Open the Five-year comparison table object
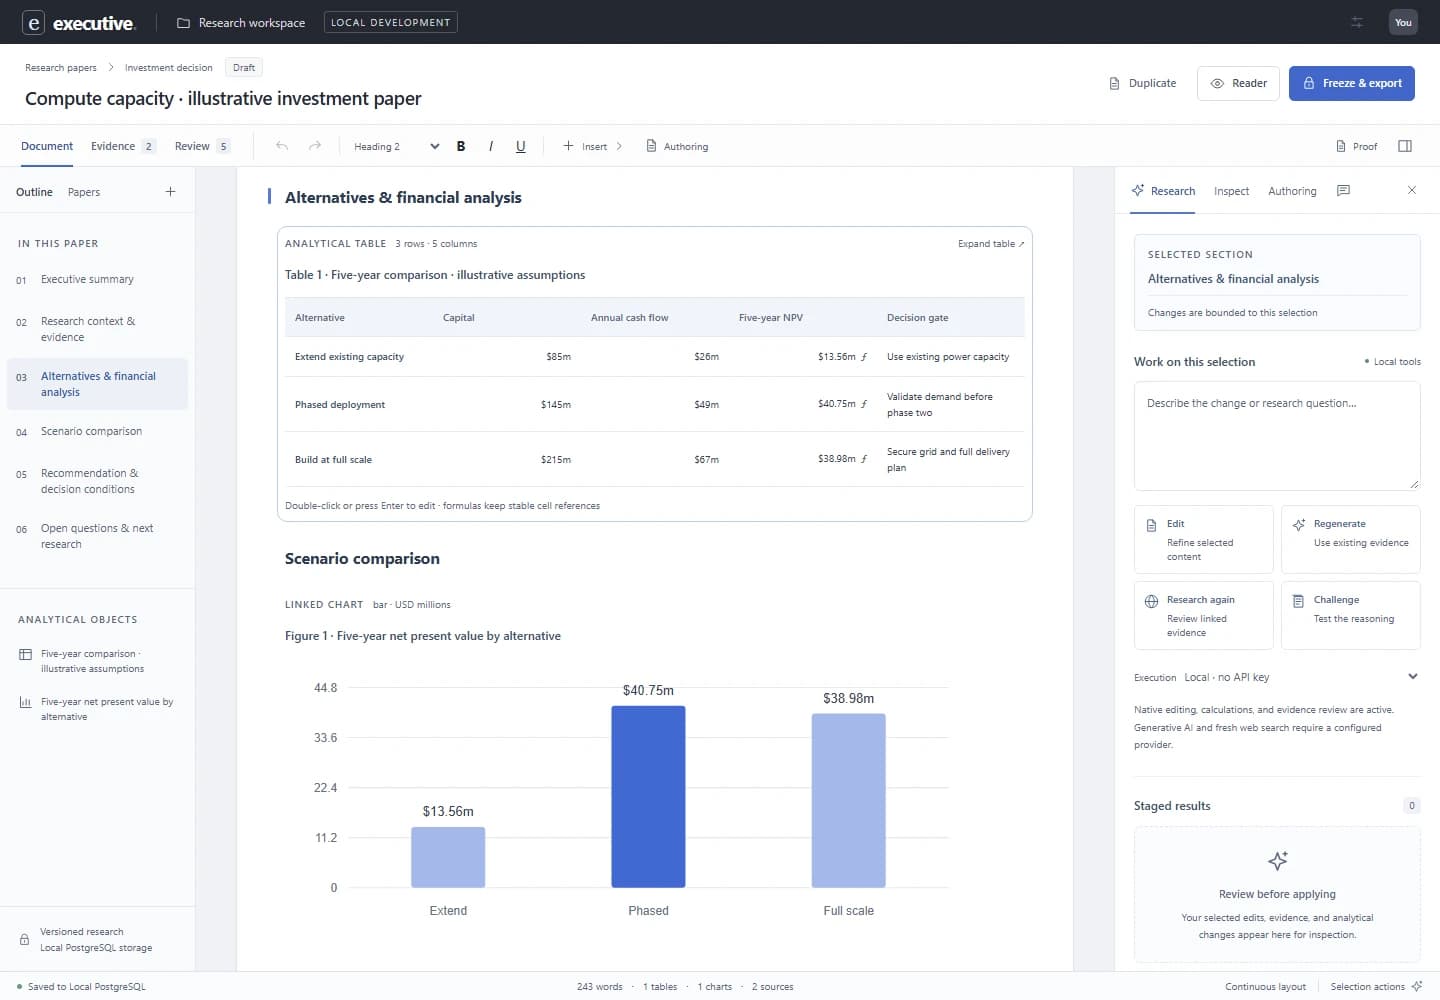The image size is (1440, 1000). (x=97, y=661)
